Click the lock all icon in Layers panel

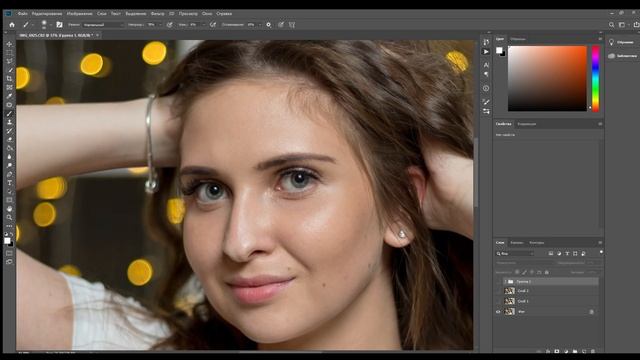(x=547, y=272)
